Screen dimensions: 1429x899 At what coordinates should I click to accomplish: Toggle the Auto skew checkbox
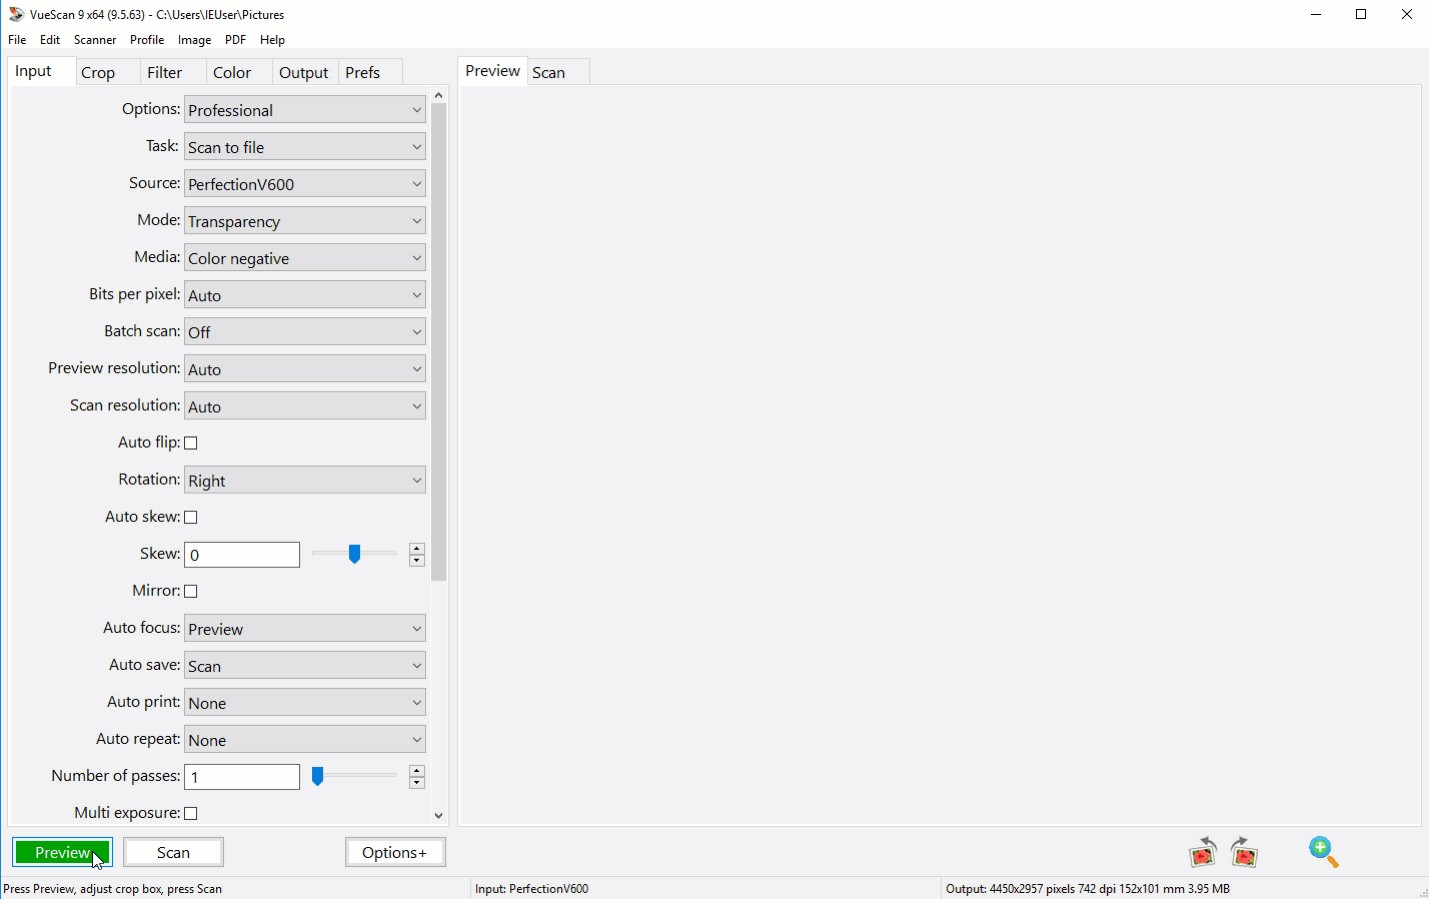pos(191,517)
